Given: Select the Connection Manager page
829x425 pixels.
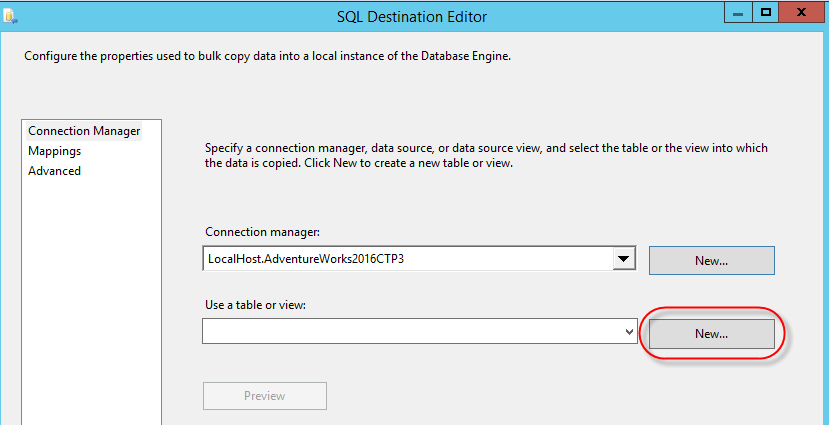Looking at the screenshot, I should (x=84, y=131).
